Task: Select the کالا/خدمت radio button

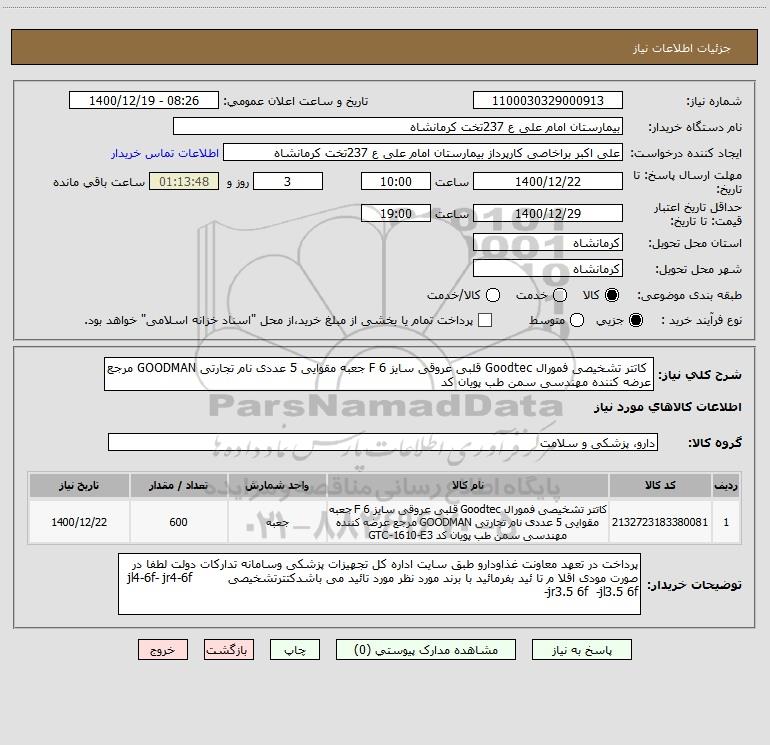Action: pyautogui.click(x=493, y=295)
